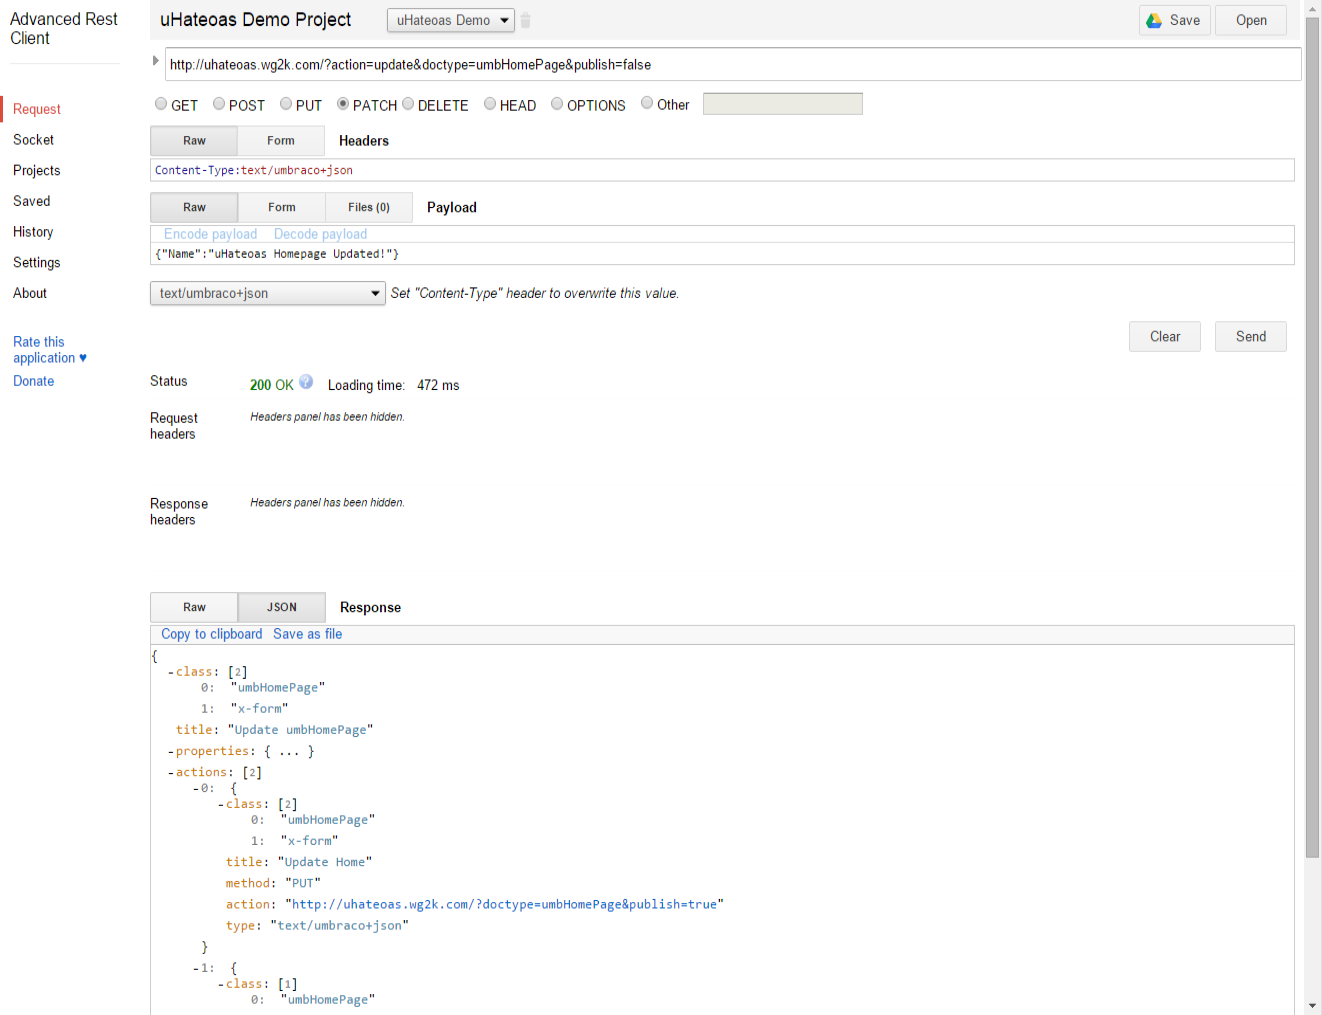
Task: Copy response to clipboard
Action: point(212,634)
